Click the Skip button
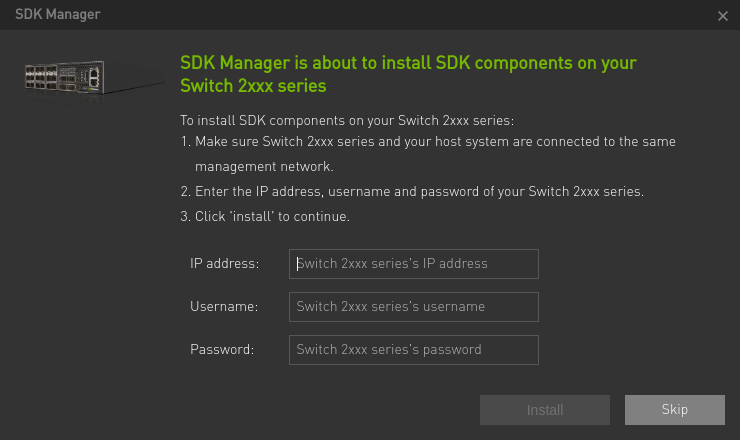Screen dimensions: 740x440 tap(674, 410)
